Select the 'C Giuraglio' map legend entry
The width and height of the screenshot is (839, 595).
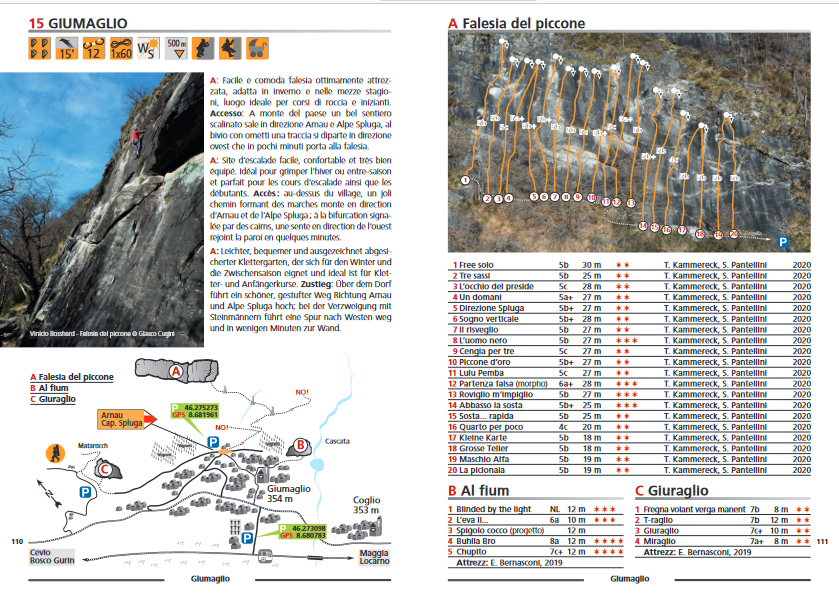click(x=52, y=399)
